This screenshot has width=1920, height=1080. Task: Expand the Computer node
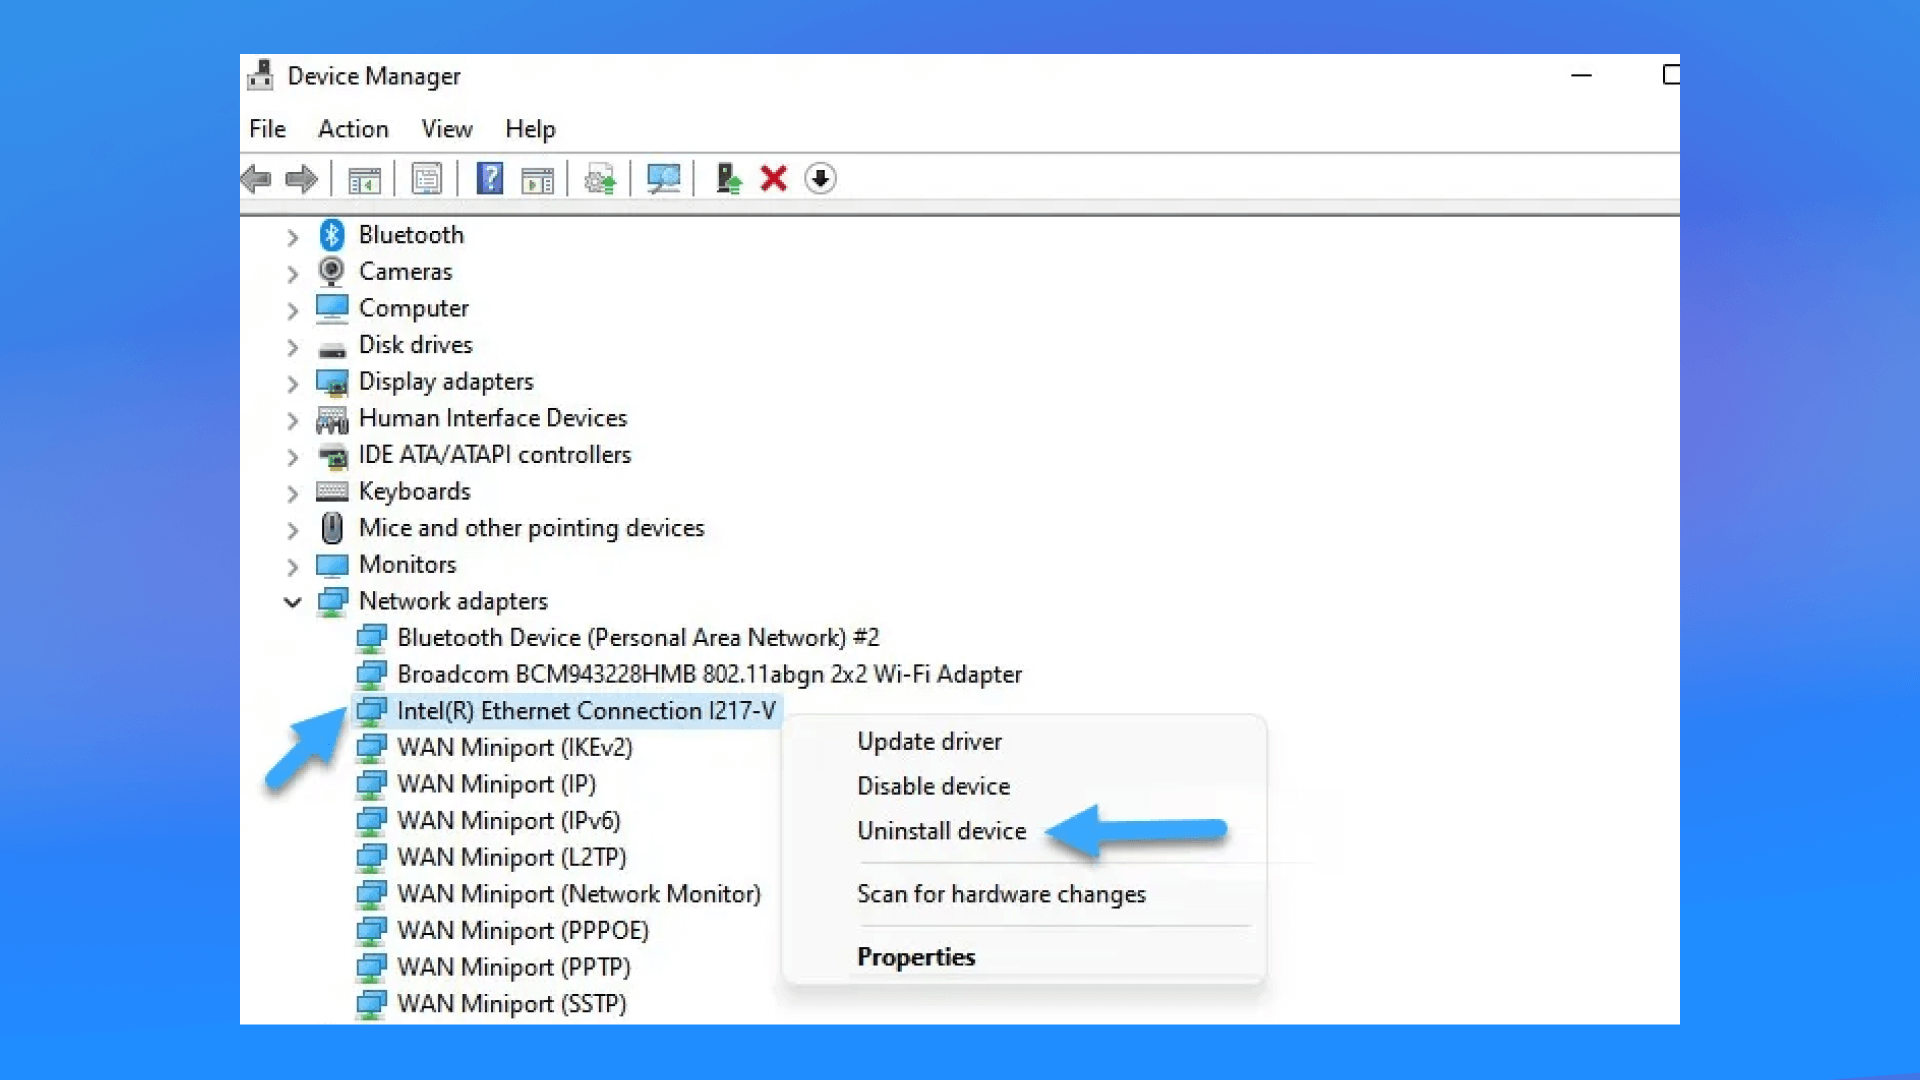pos(292,310)
